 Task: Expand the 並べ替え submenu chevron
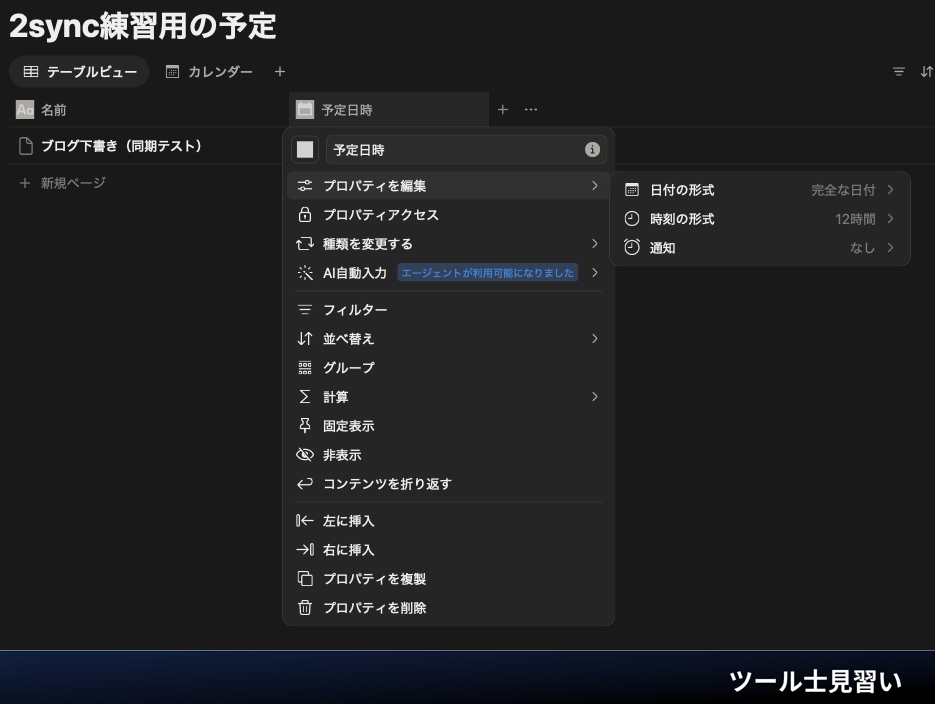click(x=595, y=339)
